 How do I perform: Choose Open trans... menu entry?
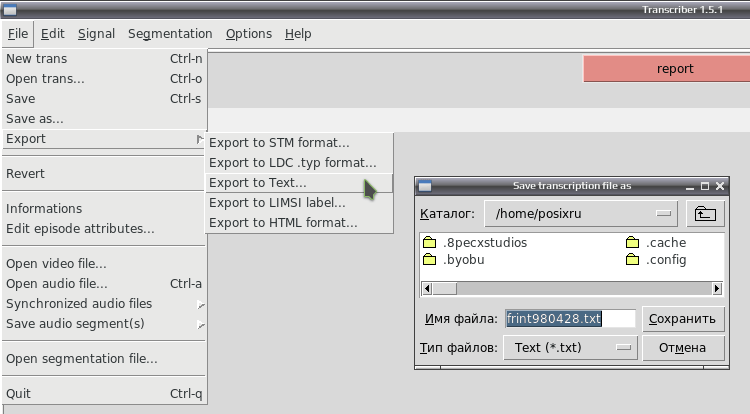click(104, 79)
